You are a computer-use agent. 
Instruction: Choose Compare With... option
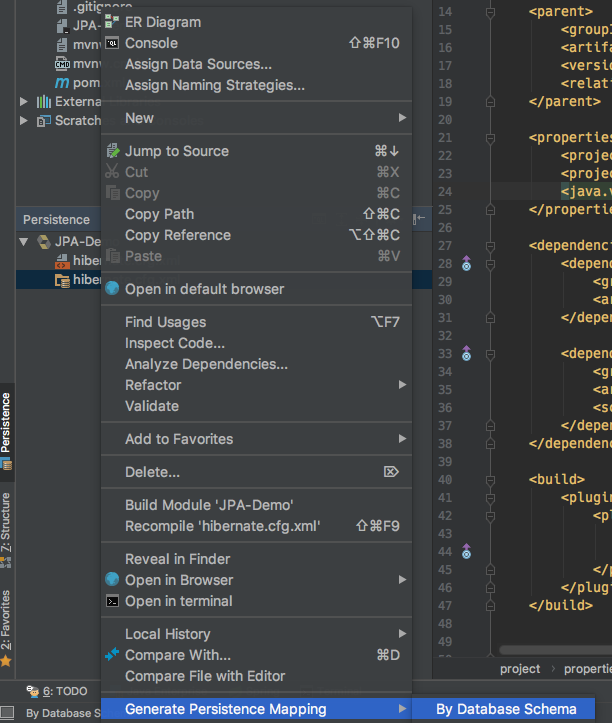point(177,655)
